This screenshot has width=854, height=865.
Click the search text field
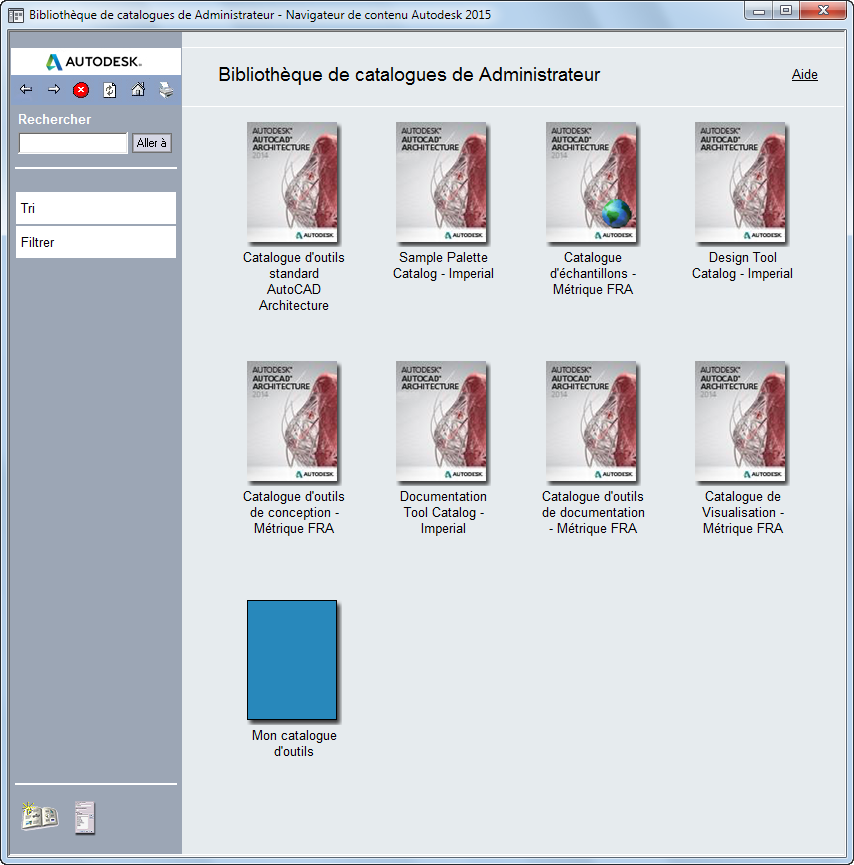point(73,143)
